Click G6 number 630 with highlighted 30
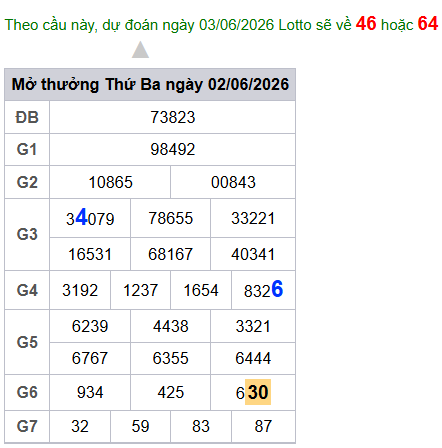Image resolution: width=442 pixels, height=448 pixels. coord(253,392)
